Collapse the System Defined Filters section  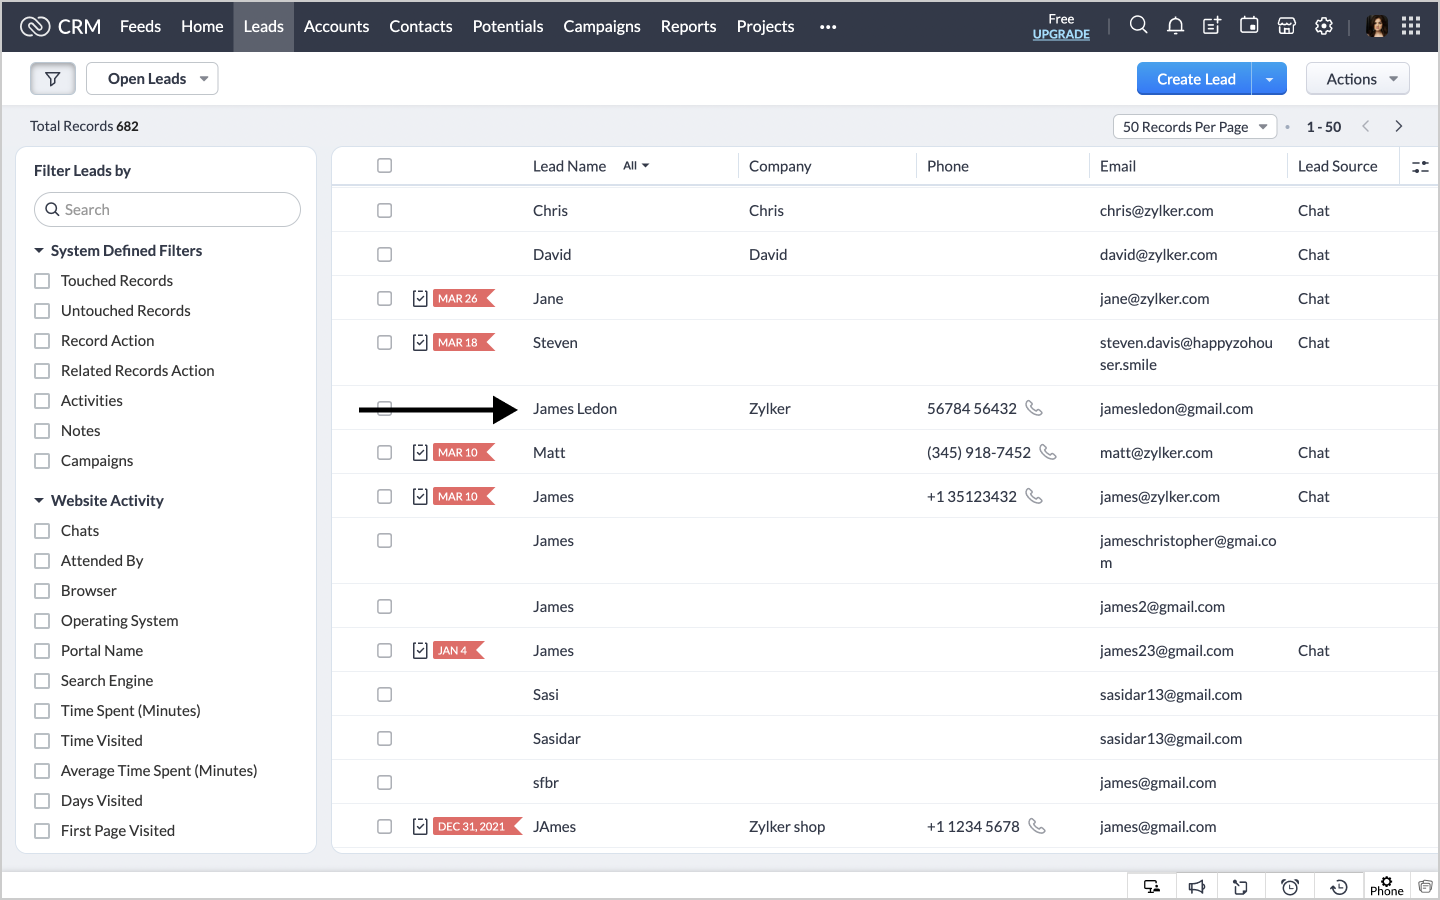click(x=39, y=250)
